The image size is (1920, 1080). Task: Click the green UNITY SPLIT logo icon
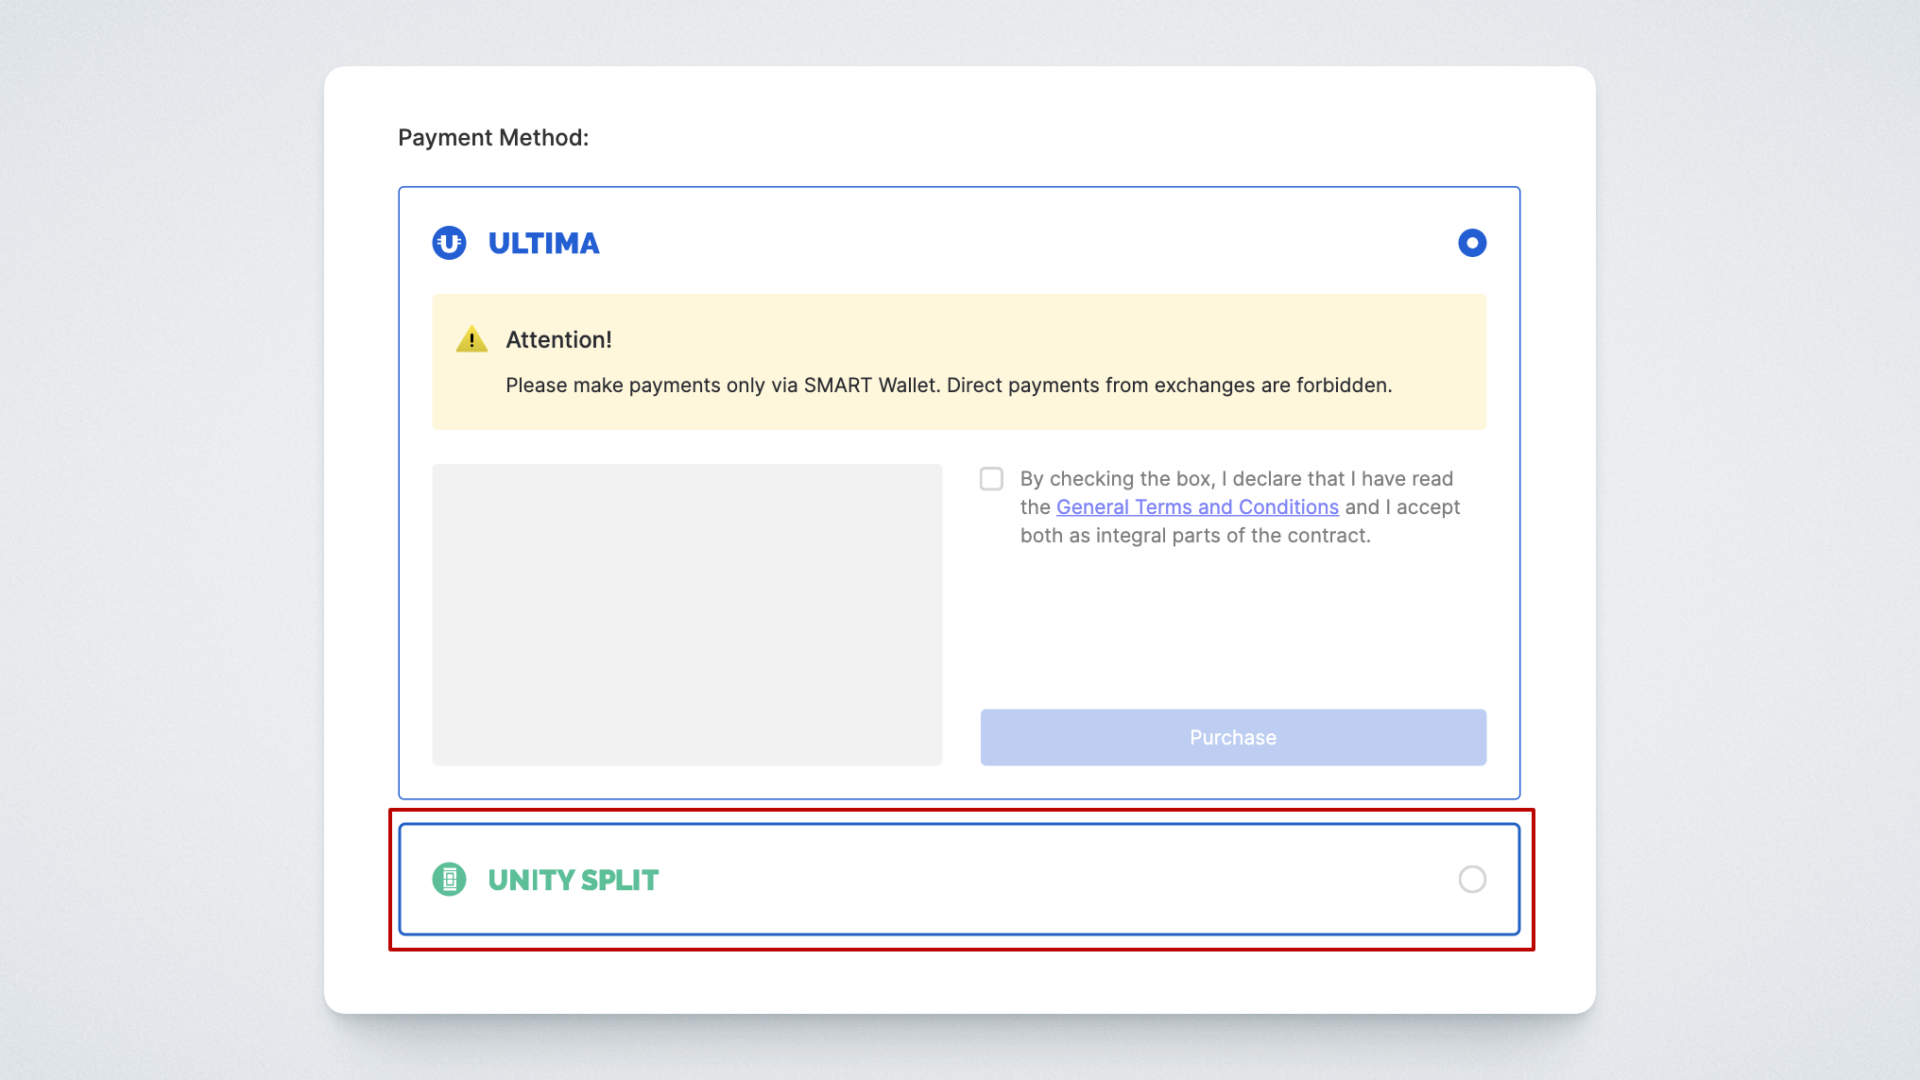(449, 880)
